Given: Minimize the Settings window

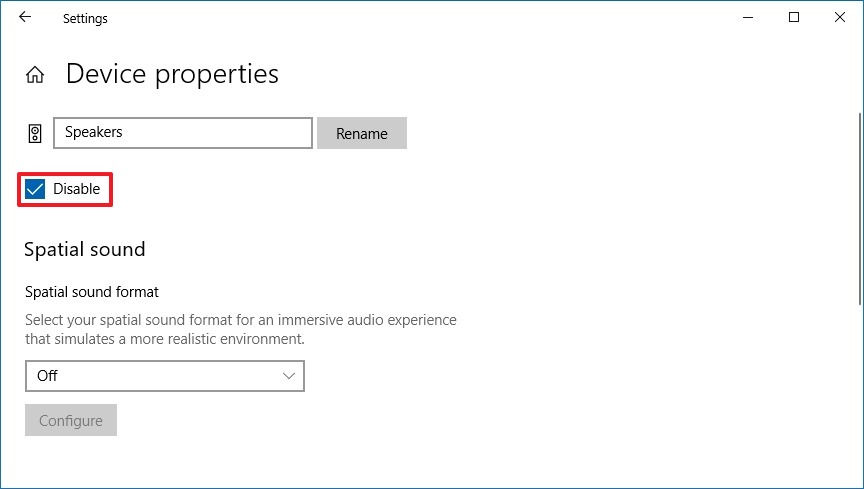Looking at the screenshot, I should [x=748, y=18].
